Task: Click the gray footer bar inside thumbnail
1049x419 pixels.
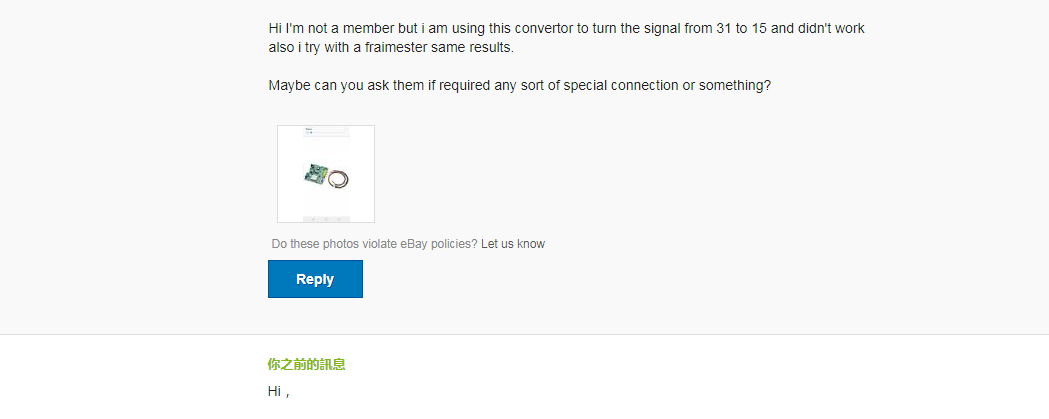Action: 326,219
